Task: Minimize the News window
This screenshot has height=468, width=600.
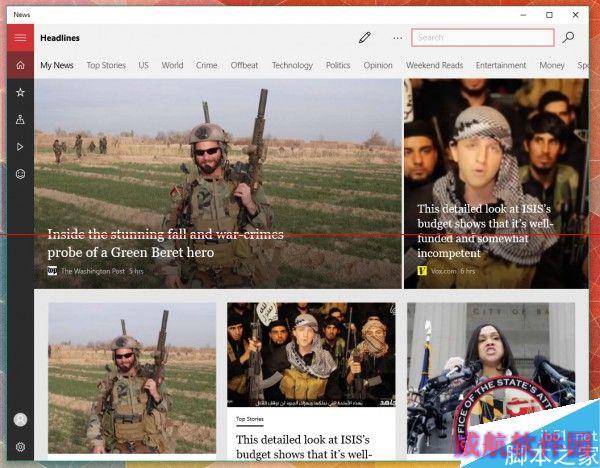Action: click(x=523, y=15)
